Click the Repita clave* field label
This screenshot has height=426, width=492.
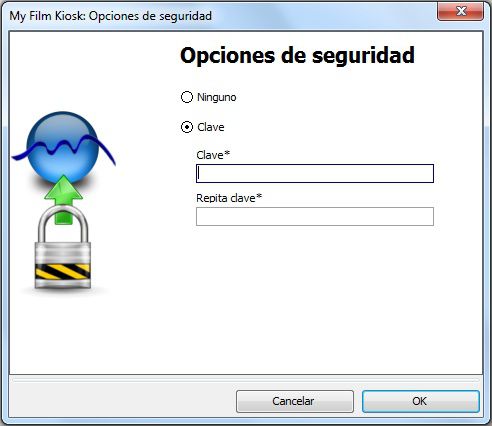(229, 198)
